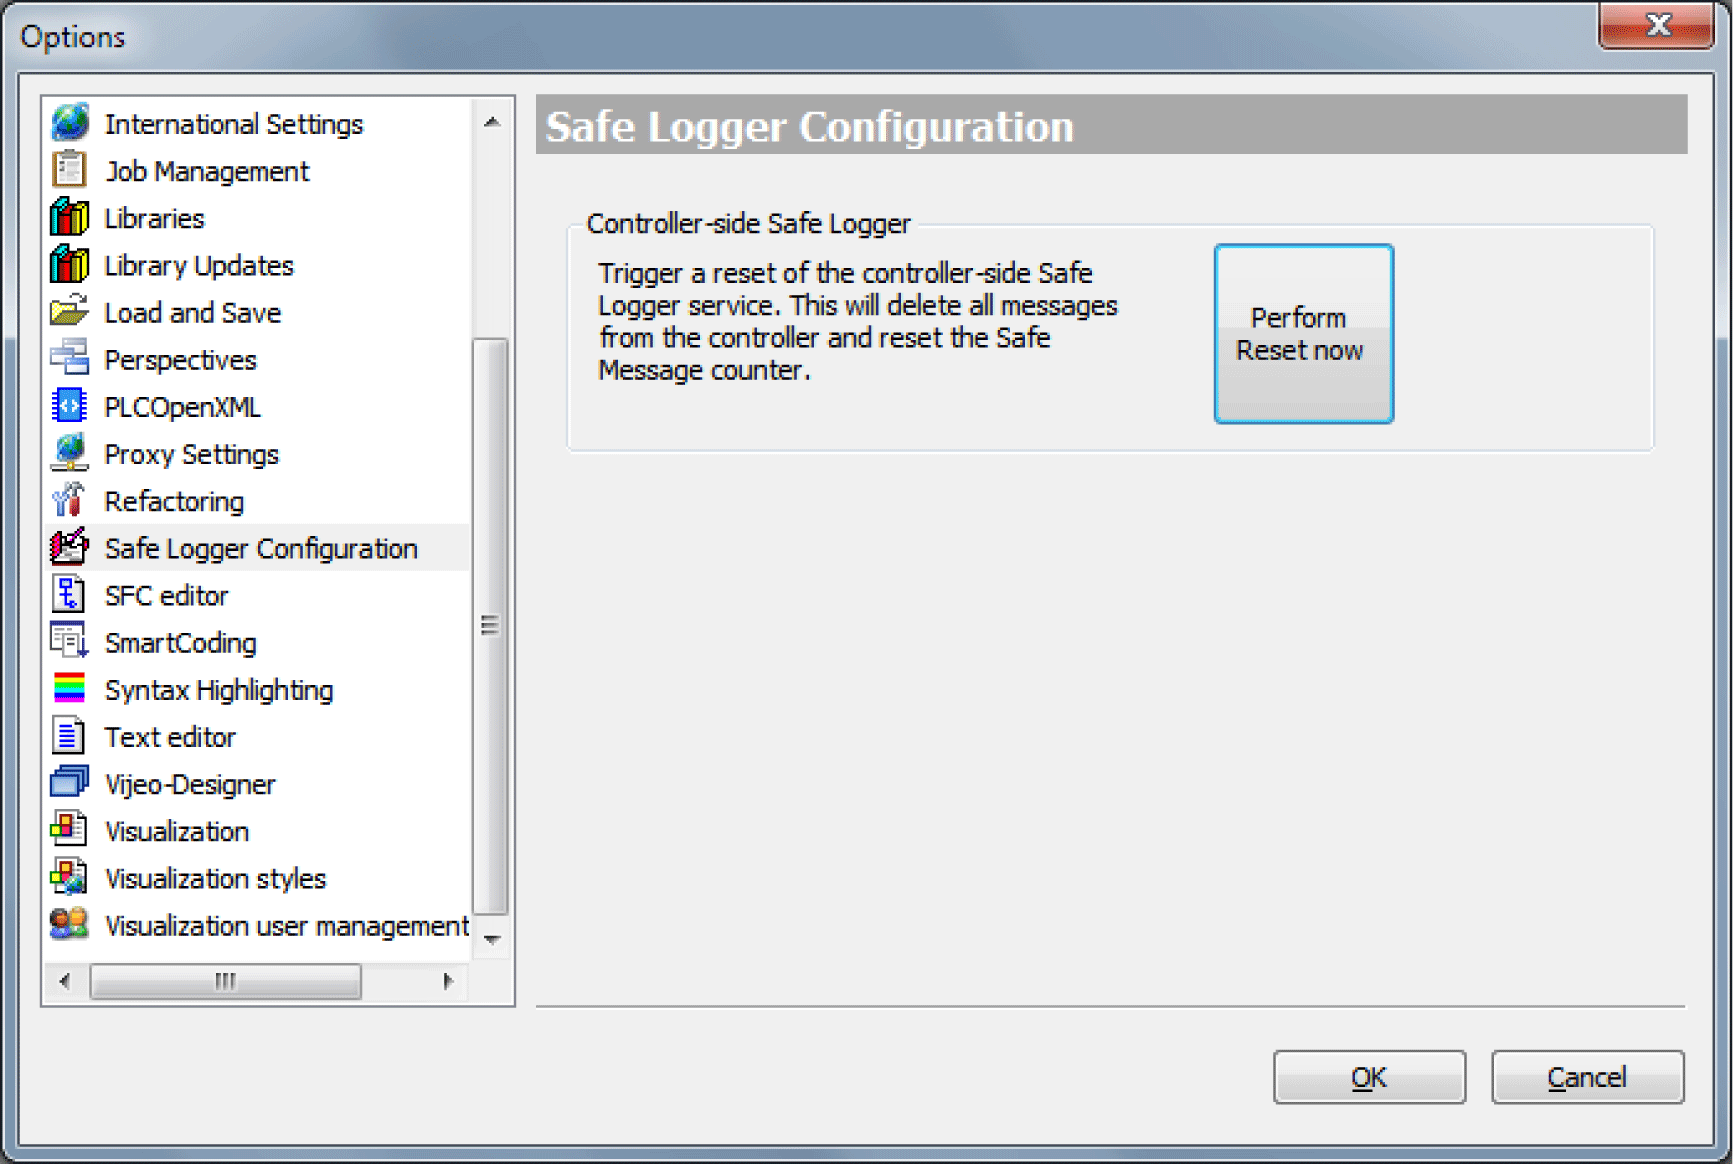
Task: Select the Syntax Highlighting rainbow icon
Action: click(x=67, y=688)
